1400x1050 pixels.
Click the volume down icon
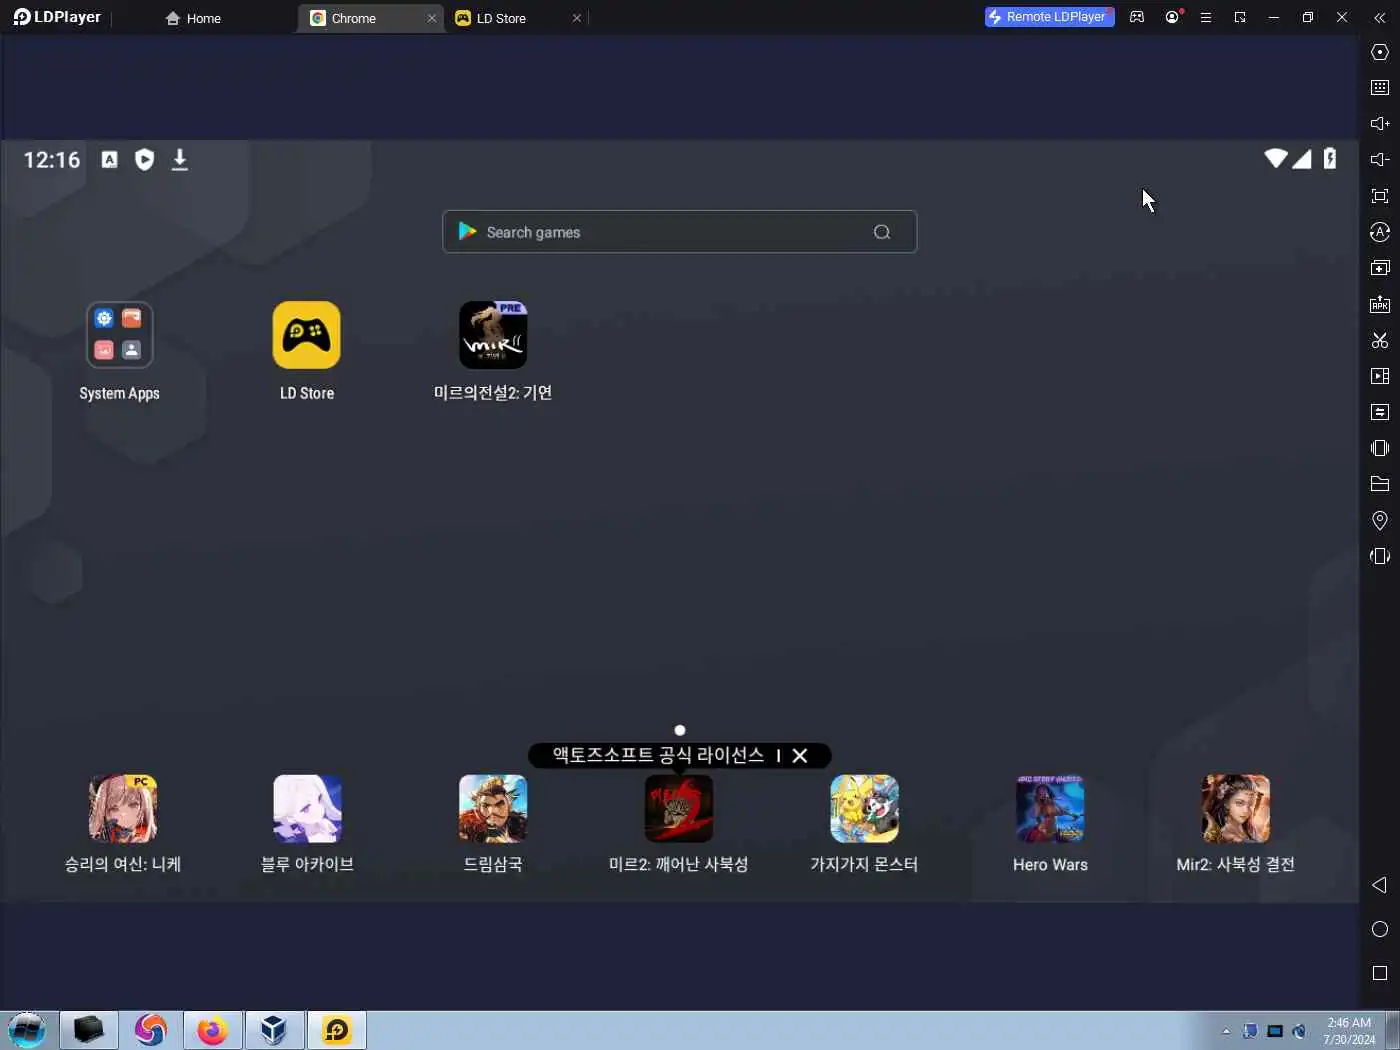click(x=1380, y=160)
